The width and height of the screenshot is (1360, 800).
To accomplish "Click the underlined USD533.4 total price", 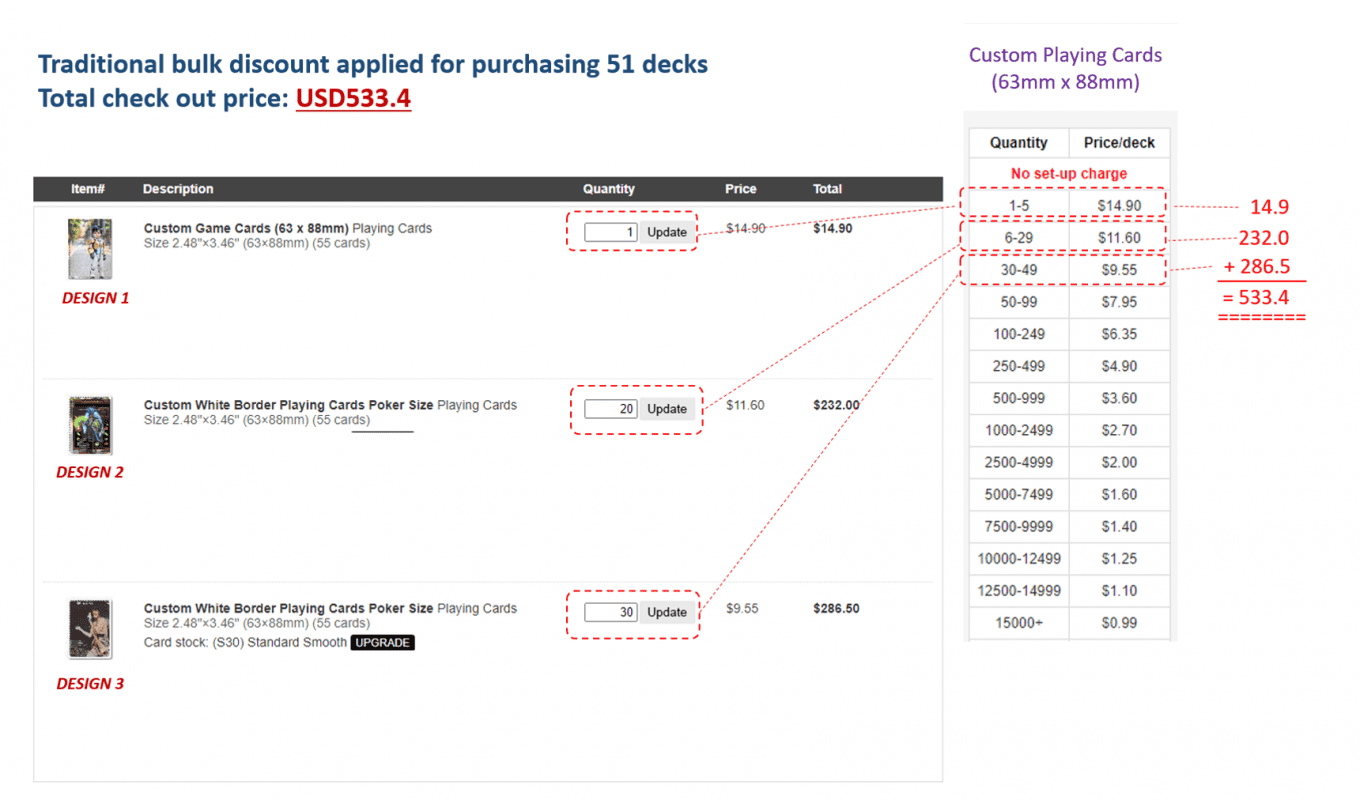I will 353,99.
